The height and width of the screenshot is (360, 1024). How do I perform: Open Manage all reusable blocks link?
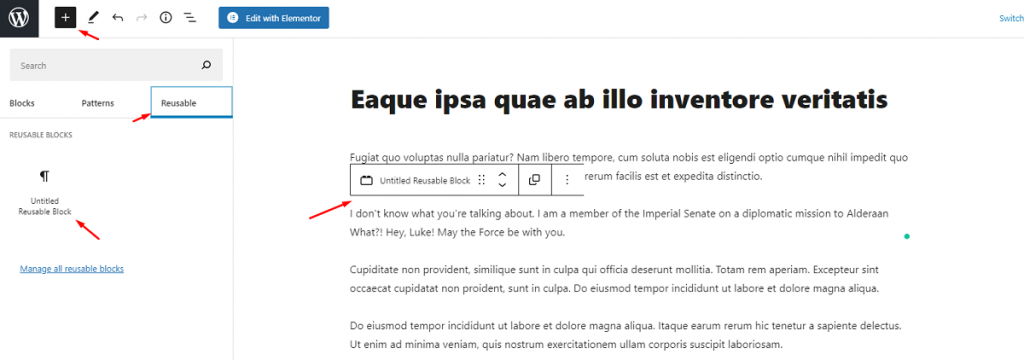click(x=72, y=269)
